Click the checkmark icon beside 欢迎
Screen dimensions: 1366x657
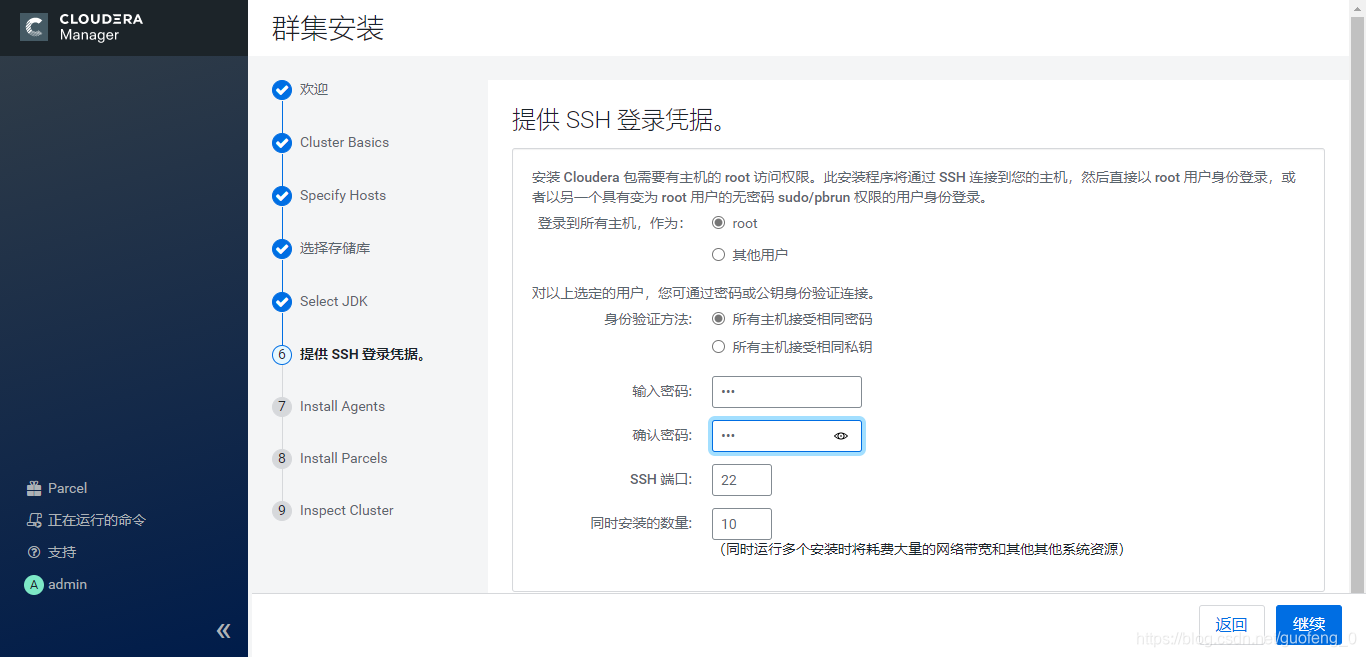[282, 90]
